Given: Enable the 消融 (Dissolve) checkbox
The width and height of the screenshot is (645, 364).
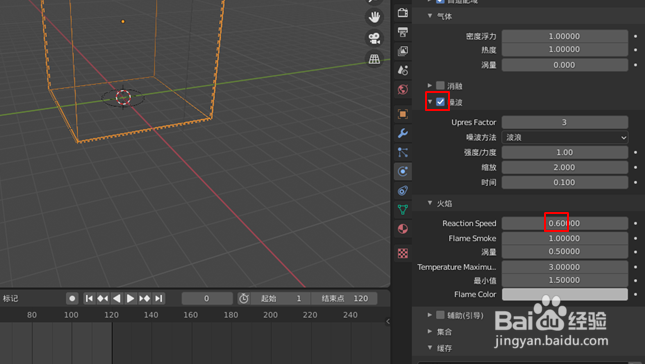Looking at the screenshot, I should [x=440, y=86].
